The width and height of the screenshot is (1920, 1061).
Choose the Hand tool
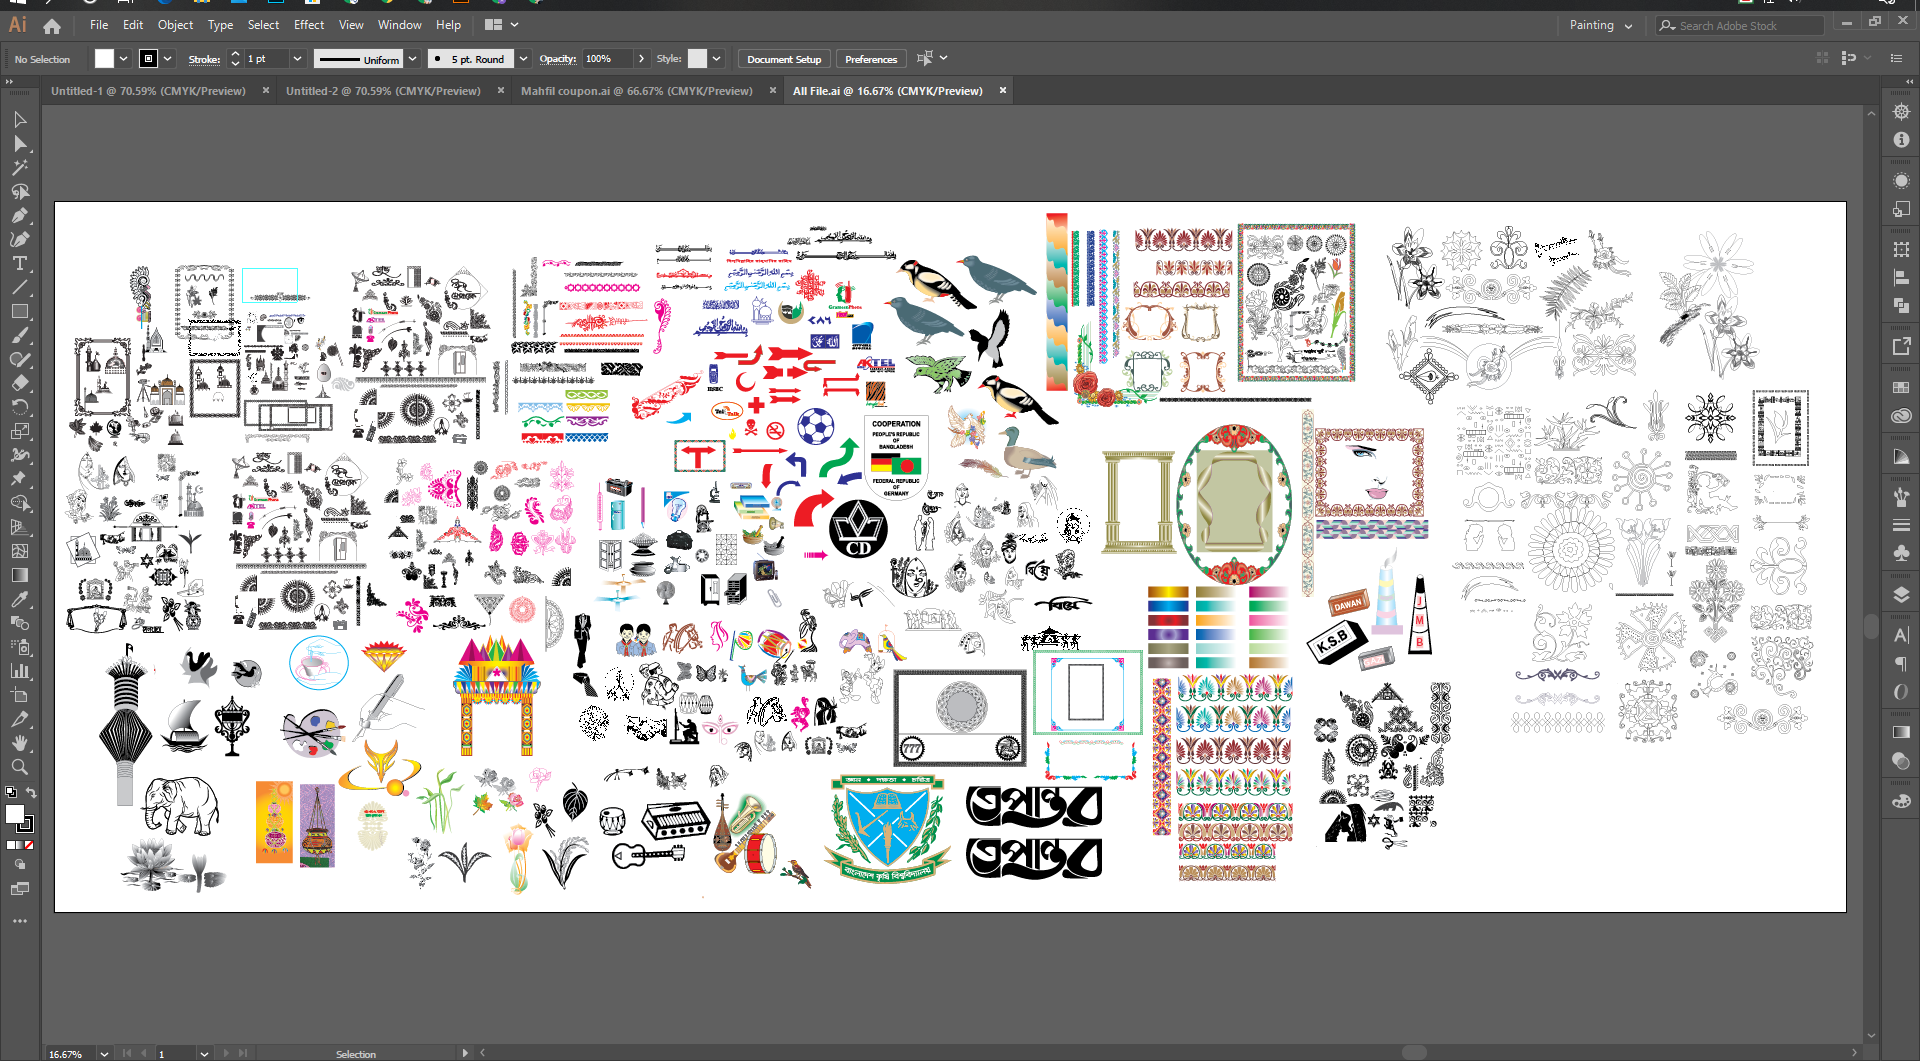[x=20, y=744]
